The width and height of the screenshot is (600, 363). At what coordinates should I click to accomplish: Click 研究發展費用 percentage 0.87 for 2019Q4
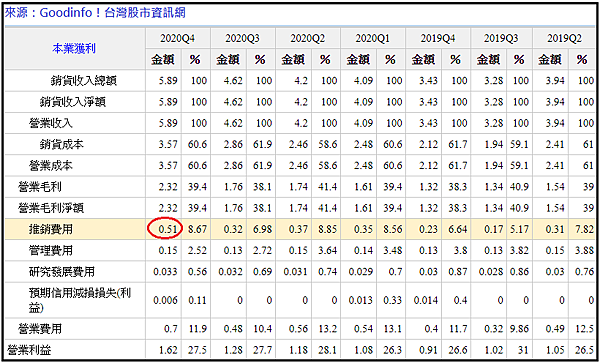[457, 272]
